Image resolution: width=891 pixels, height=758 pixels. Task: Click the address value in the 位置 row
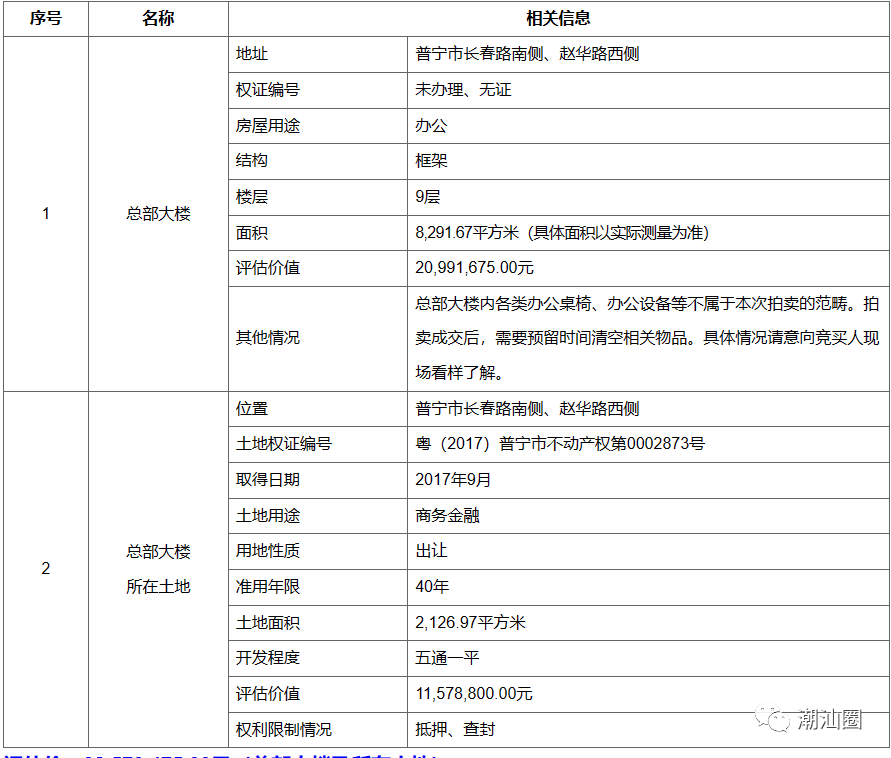click(527, 409)
